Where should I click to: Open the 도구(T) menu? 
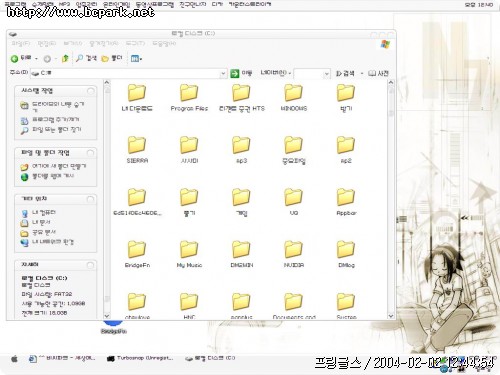(135, 44)
